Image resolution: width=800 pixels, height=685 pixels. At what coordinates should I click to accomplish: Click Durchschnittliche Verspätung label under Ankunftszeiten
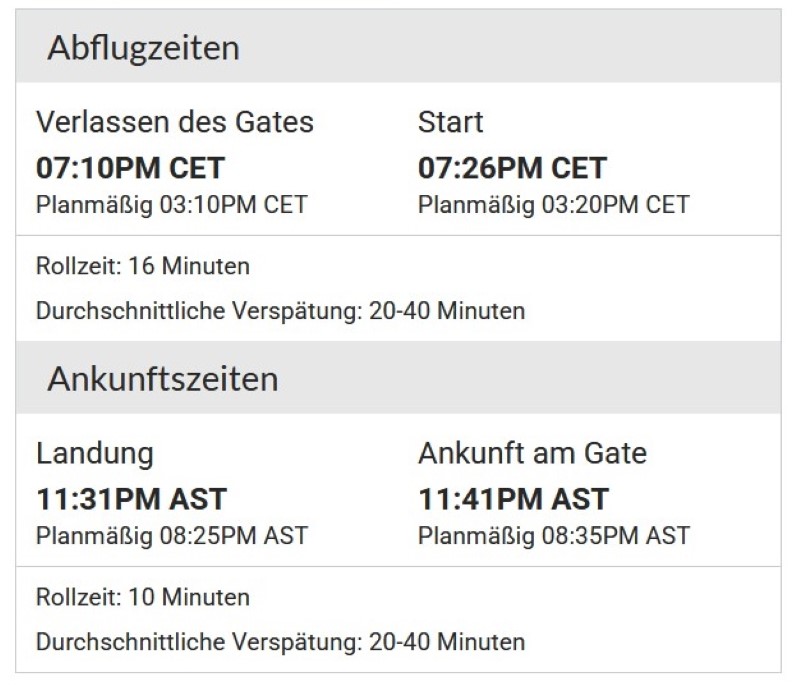(x=197, y=642)
